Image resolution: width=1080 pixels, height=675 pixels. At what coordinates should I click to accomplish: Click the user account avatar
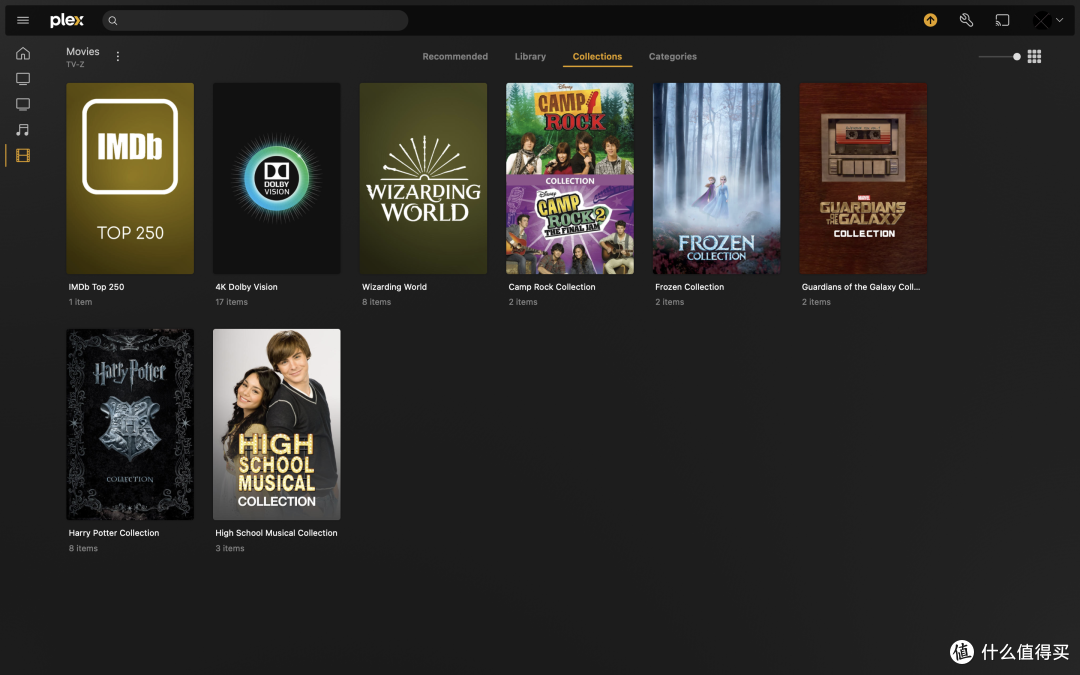tap(1041, 21)
